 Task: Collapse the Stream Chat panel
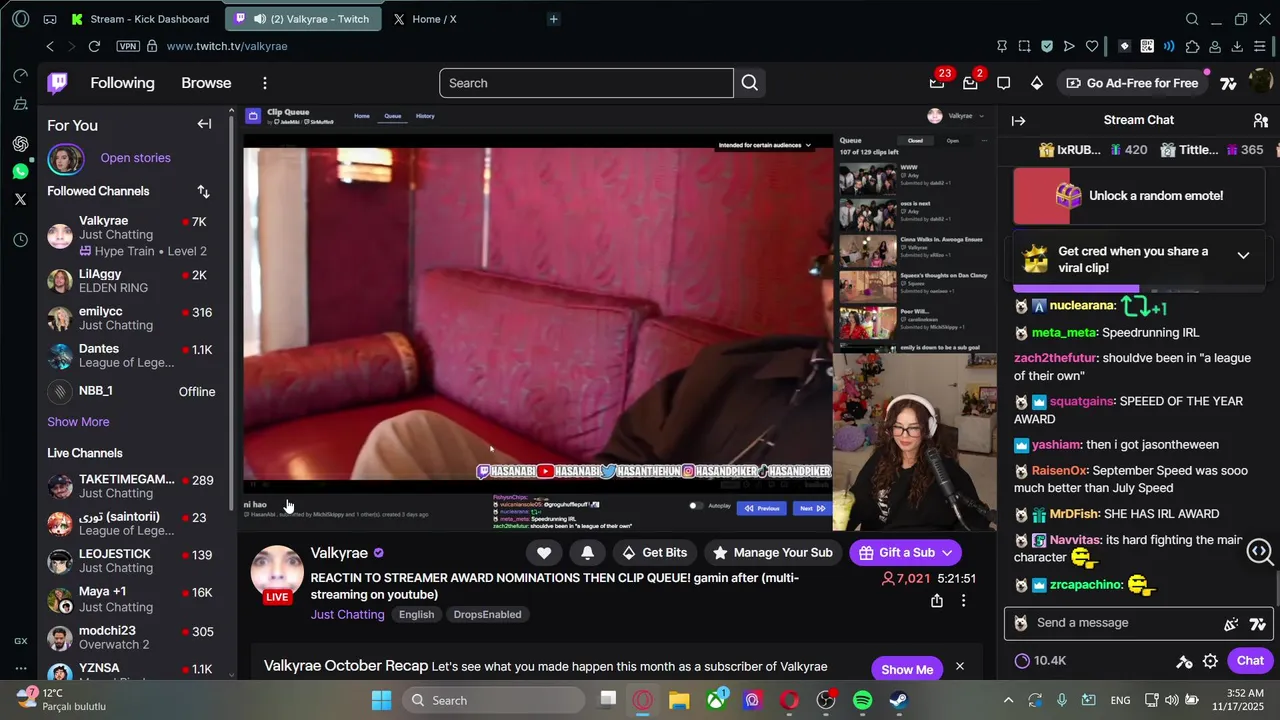point(1019,121)
